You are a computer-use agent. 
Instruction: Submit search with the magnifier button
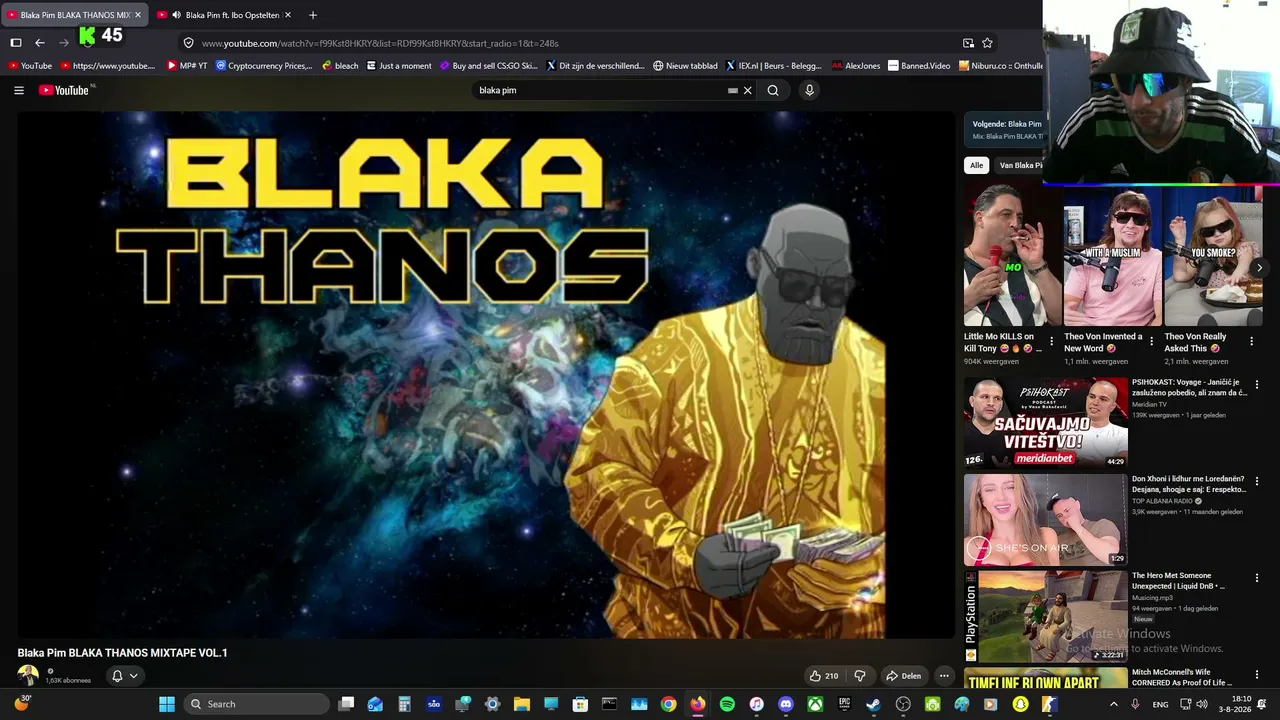pos(773,90)
